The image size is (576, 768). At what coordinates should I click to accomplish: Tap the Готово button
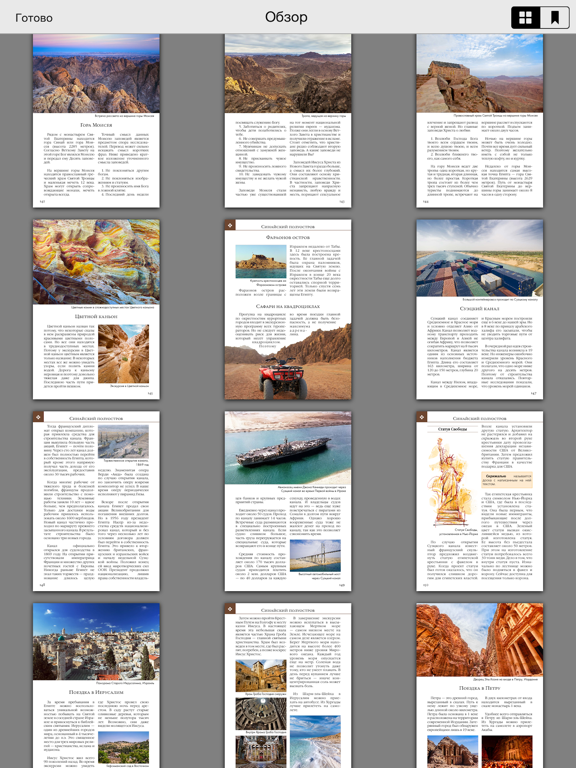tap(34, 18)
